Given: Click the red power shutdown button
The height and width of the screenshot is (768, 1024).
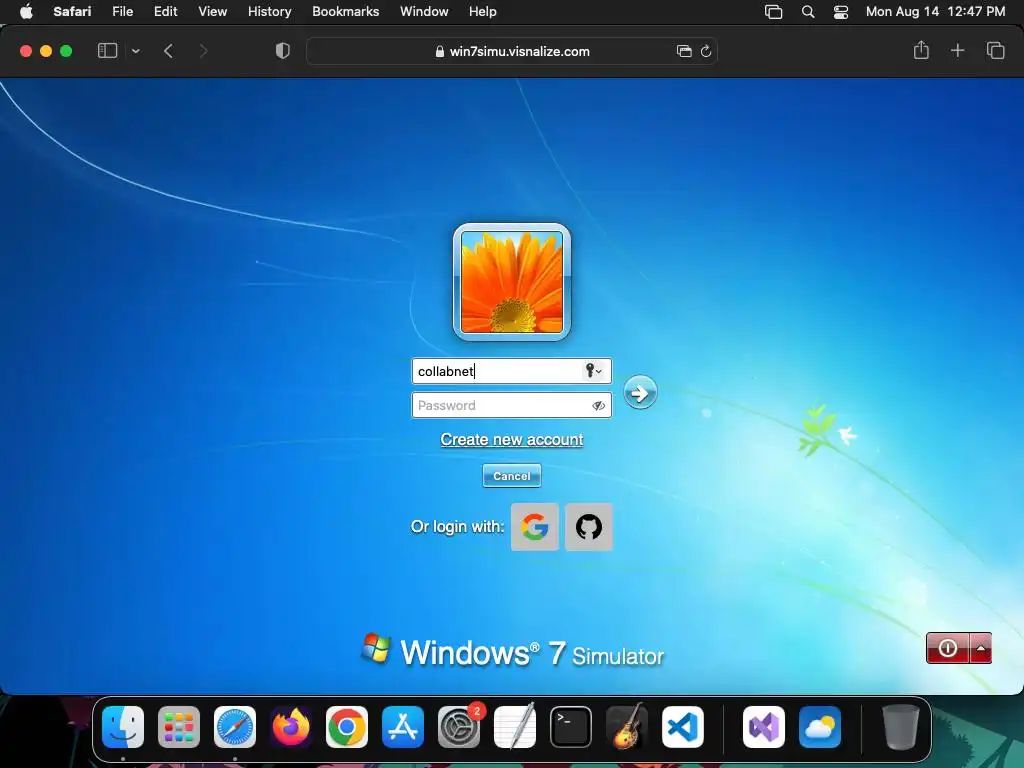Looking at the screenshot, I should 948,648.
